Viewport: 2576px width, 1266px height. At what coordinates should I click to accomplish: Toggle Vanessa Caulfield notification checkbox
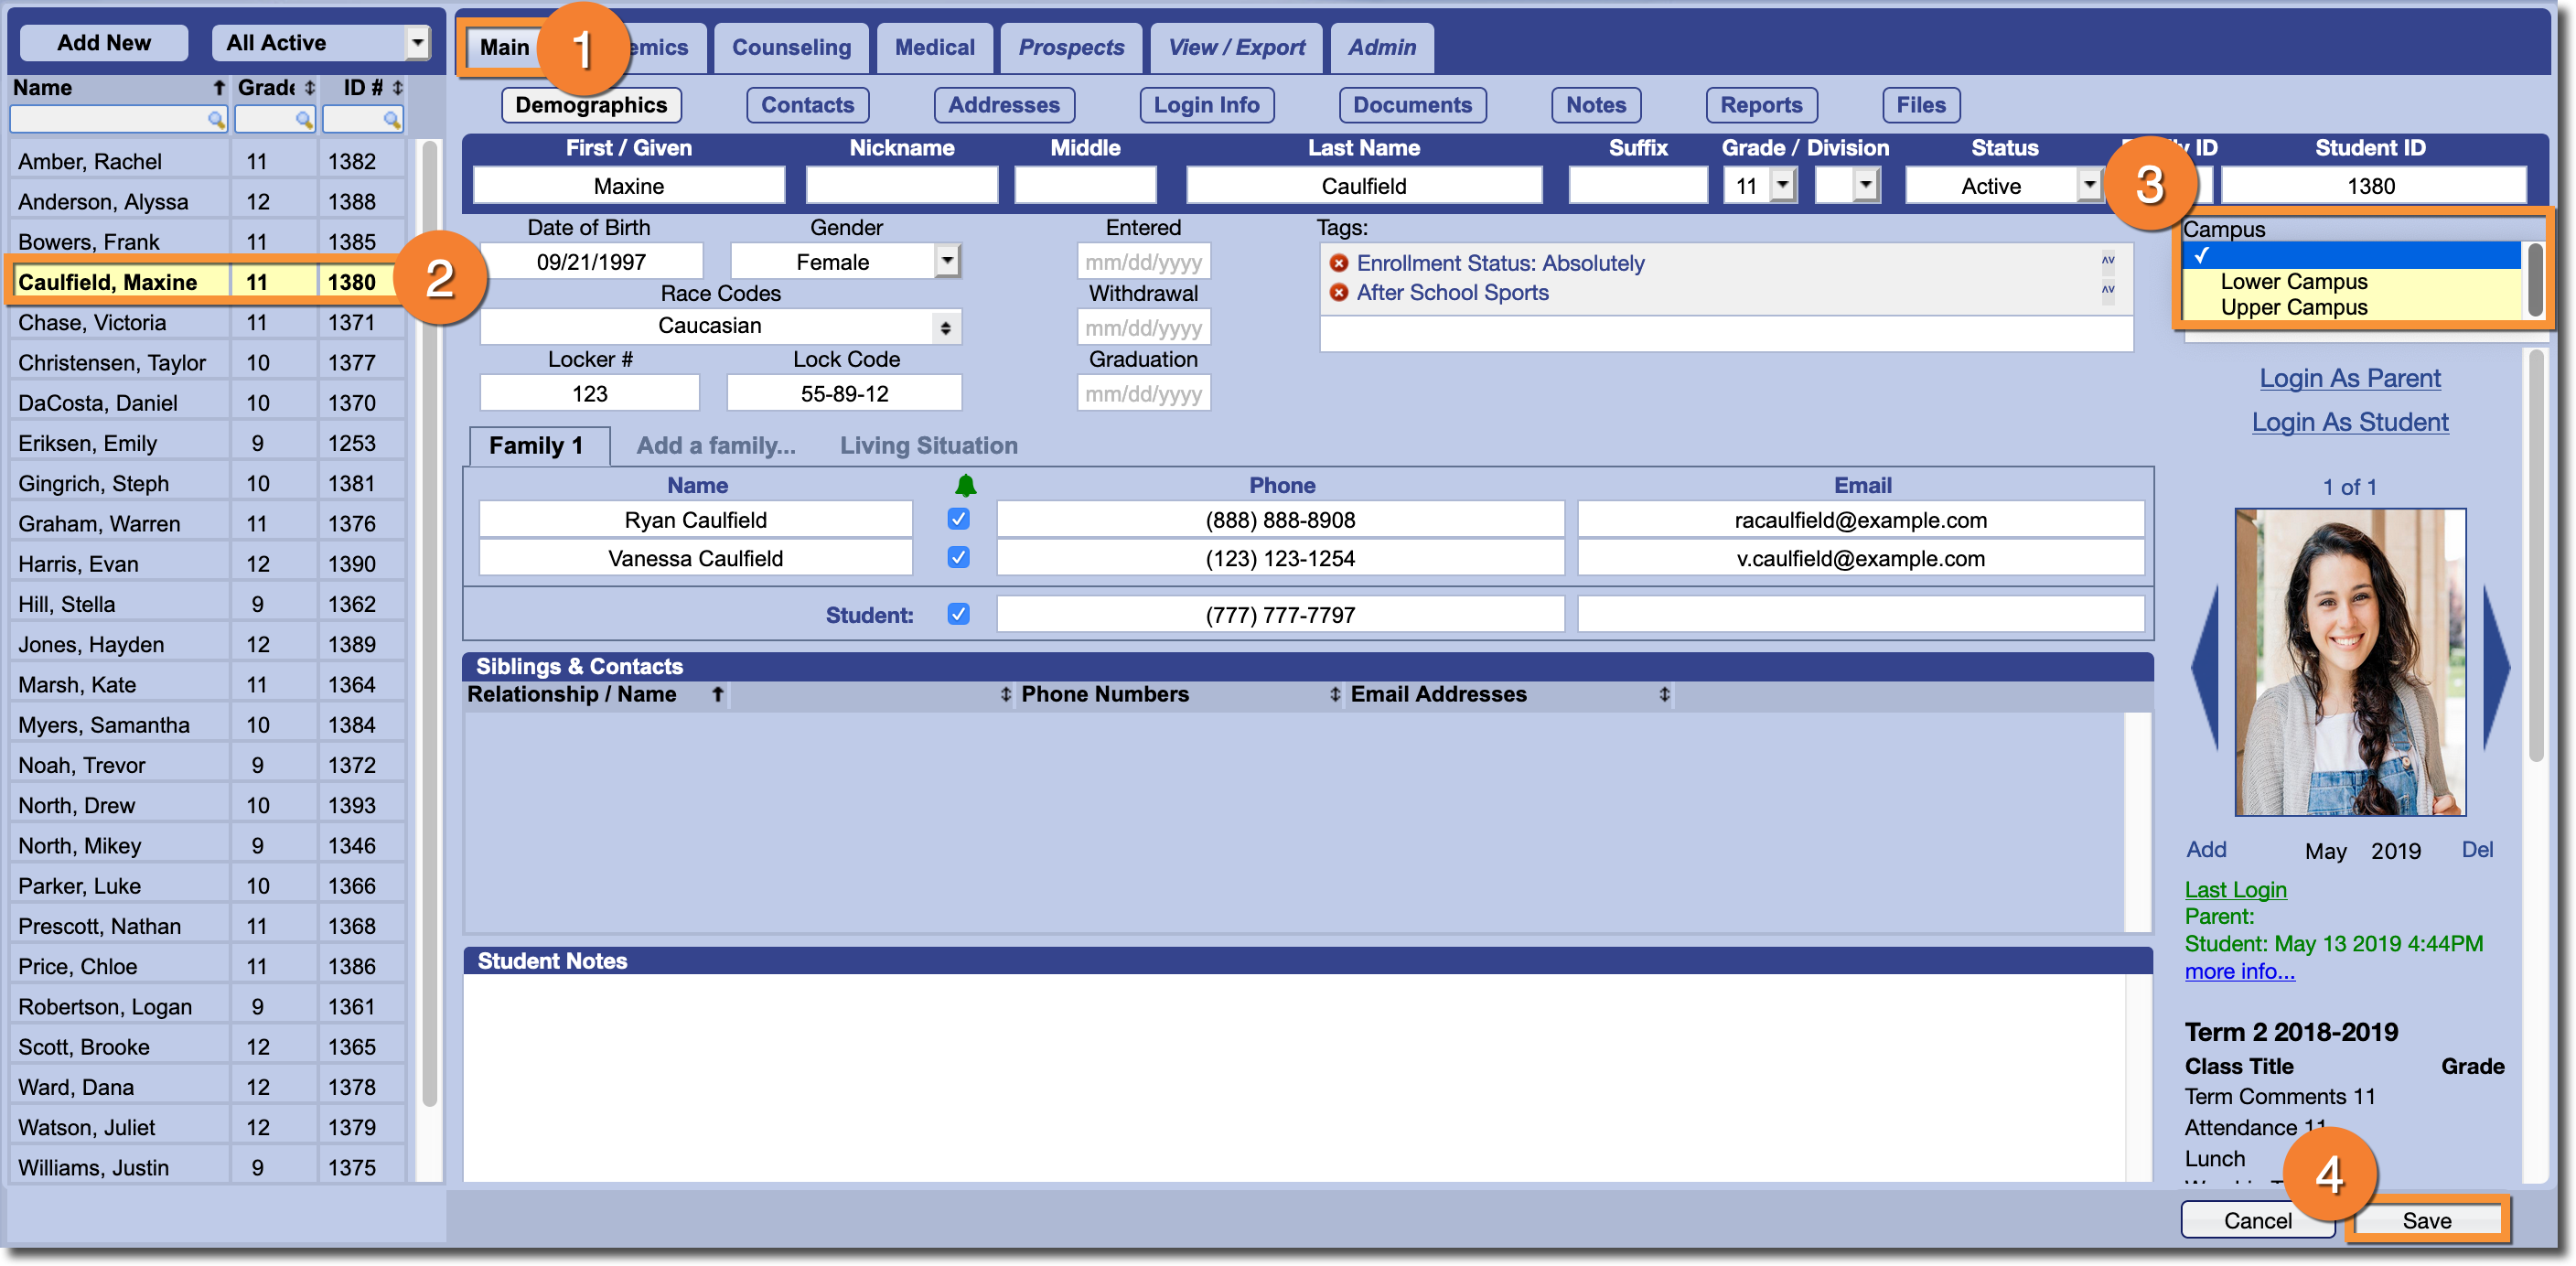(x=958, y=557)
